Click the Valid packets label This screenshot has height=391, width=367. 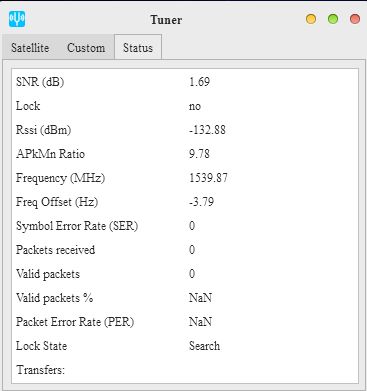click(48, 274)
